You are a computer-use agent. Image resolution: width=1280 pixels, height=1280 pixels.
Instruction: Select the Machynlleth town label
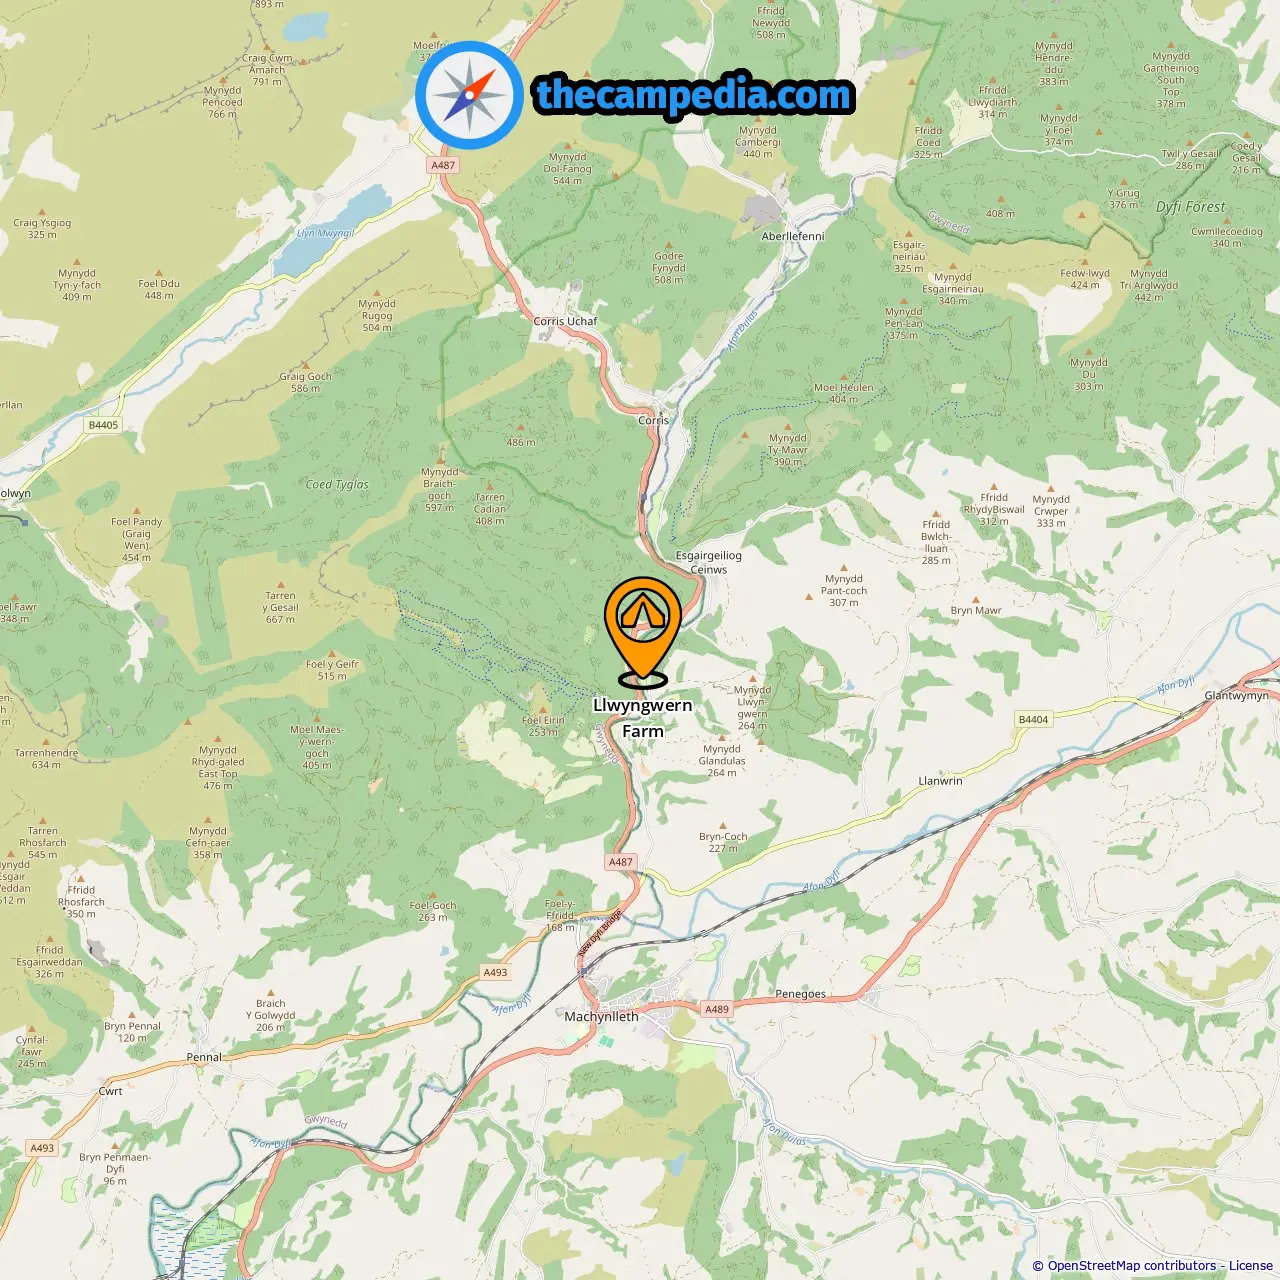pyautogui.click(x=601, y=1017)
